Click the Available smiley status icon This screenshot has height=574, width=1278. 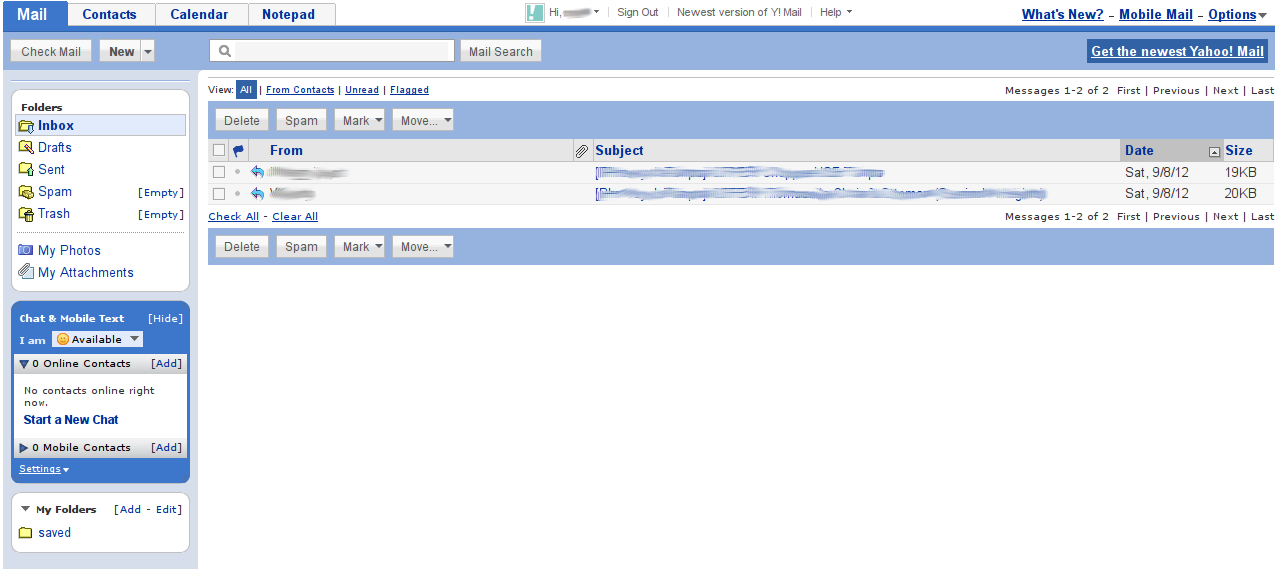pyautogui.click(x=63, y=340)
